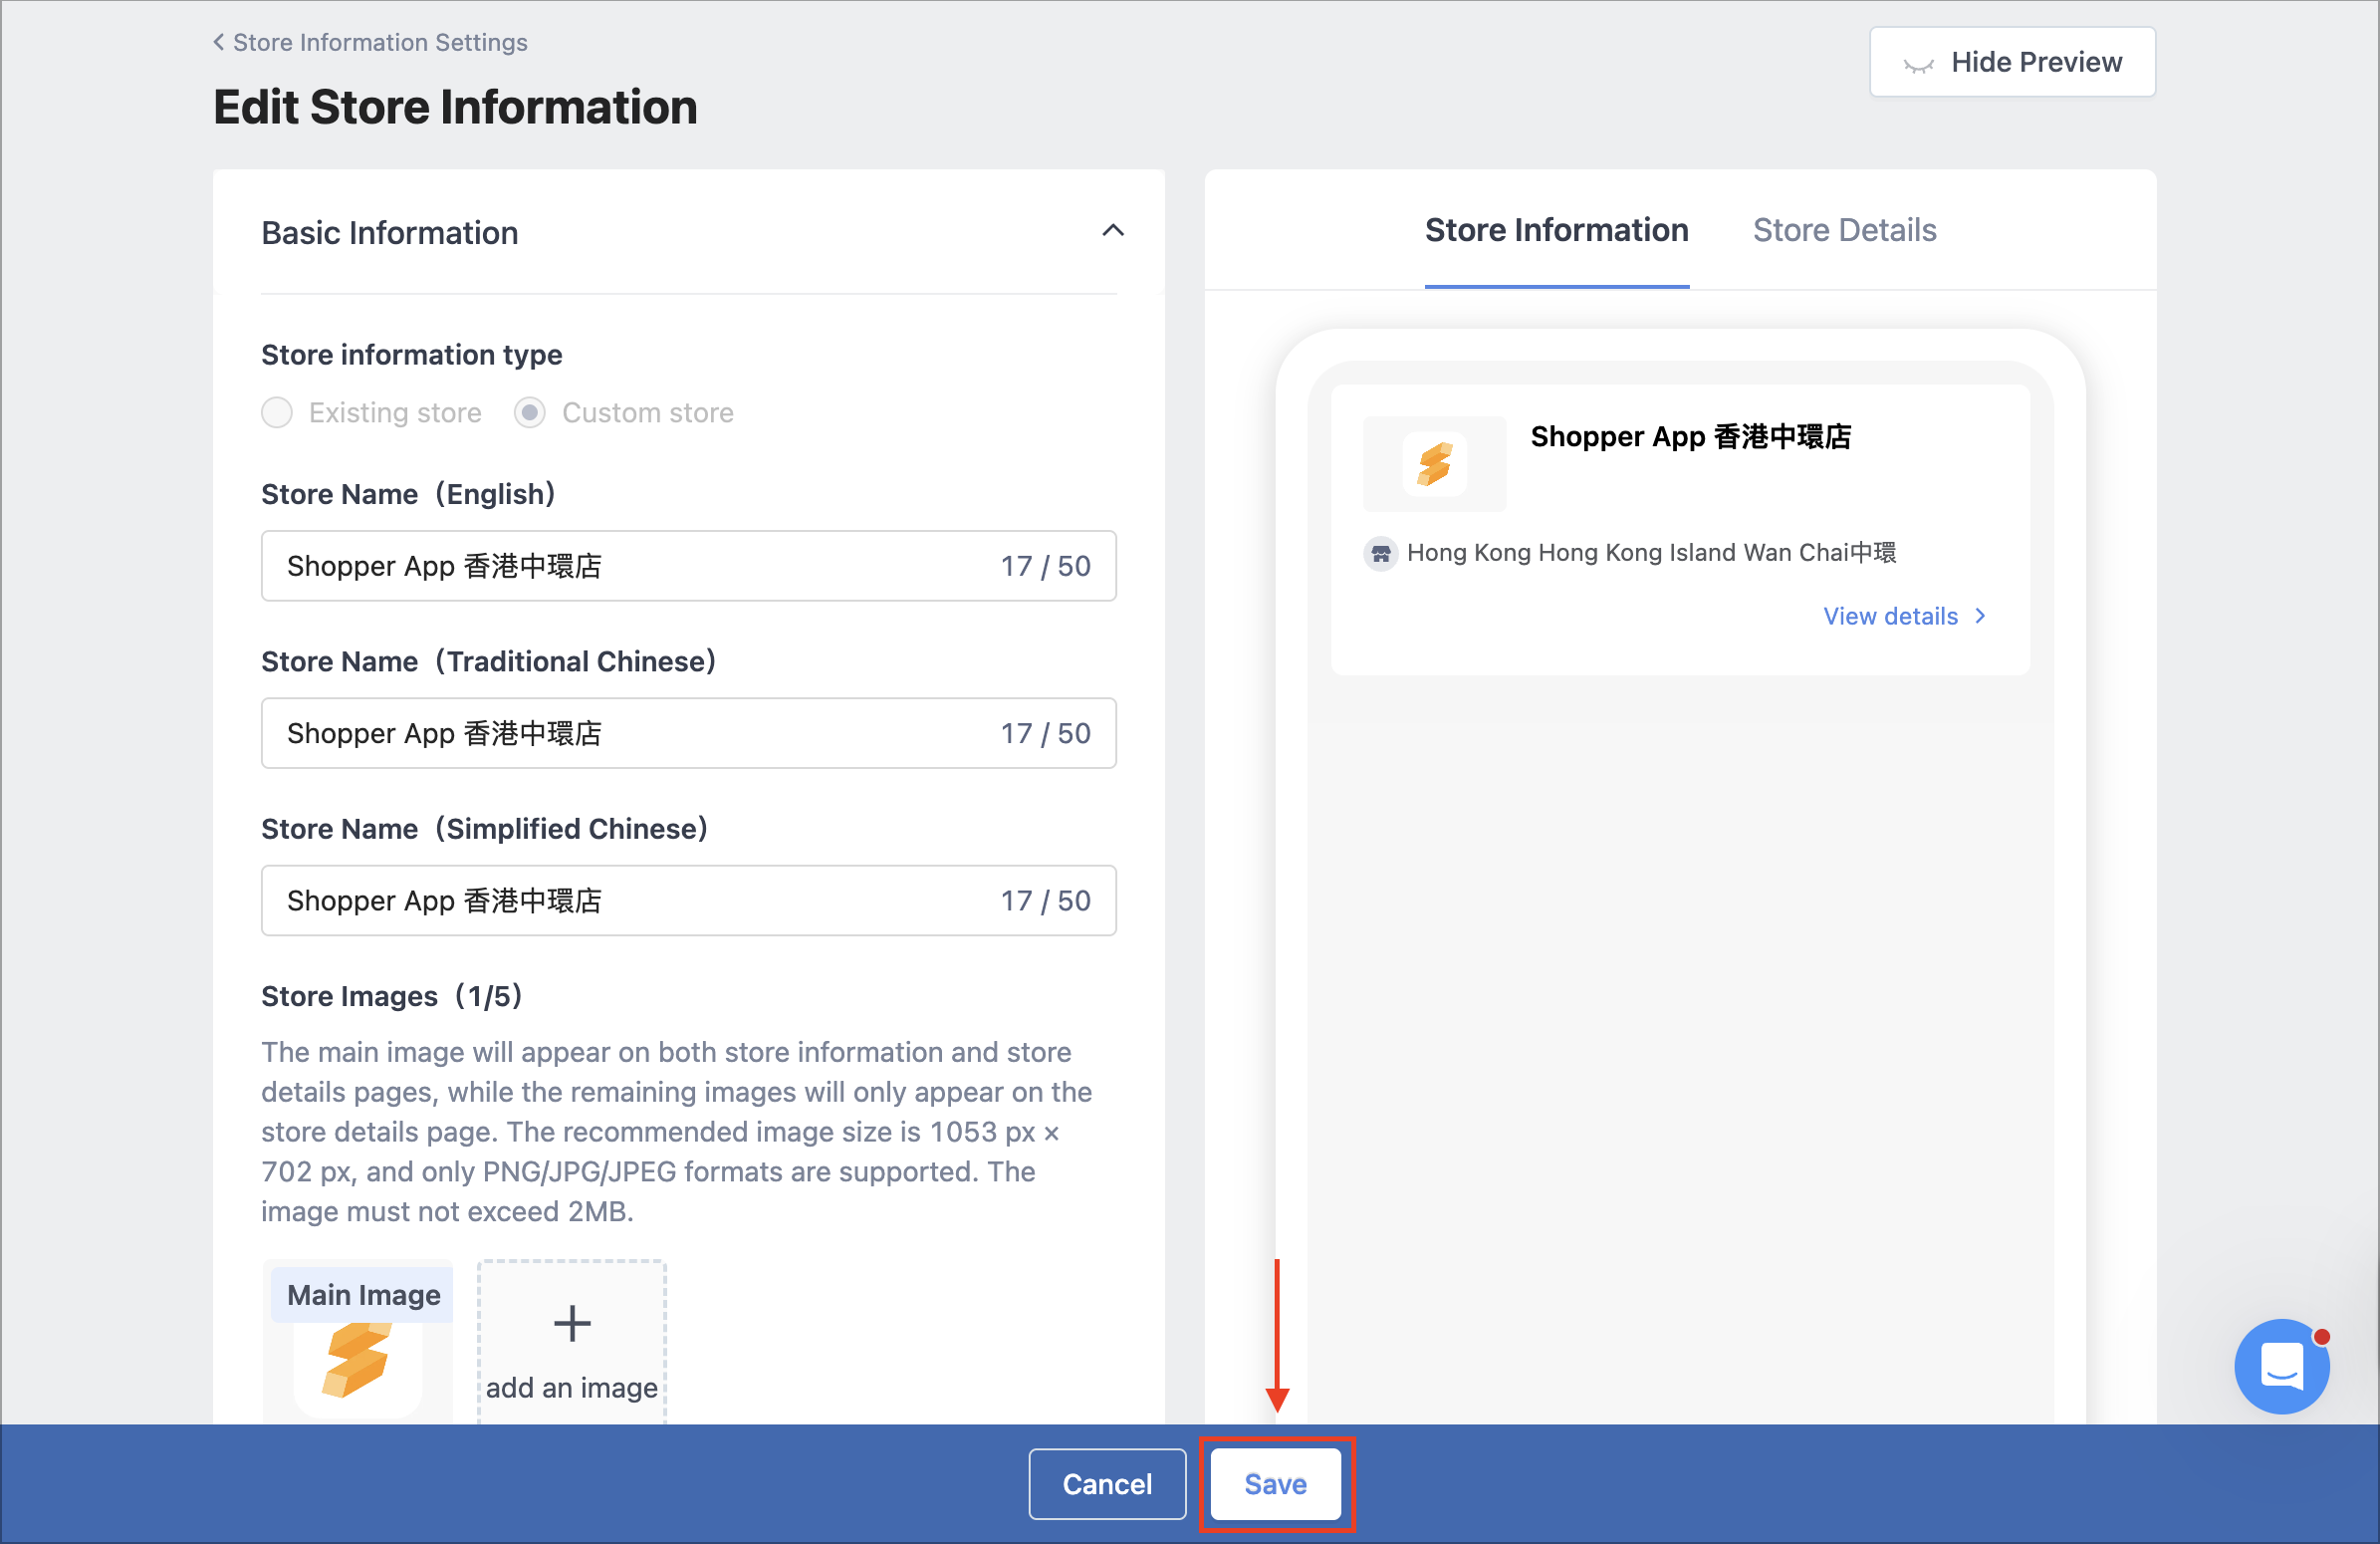Click the 'Basic Information' section title
2380x1544 pixels.
389,233
